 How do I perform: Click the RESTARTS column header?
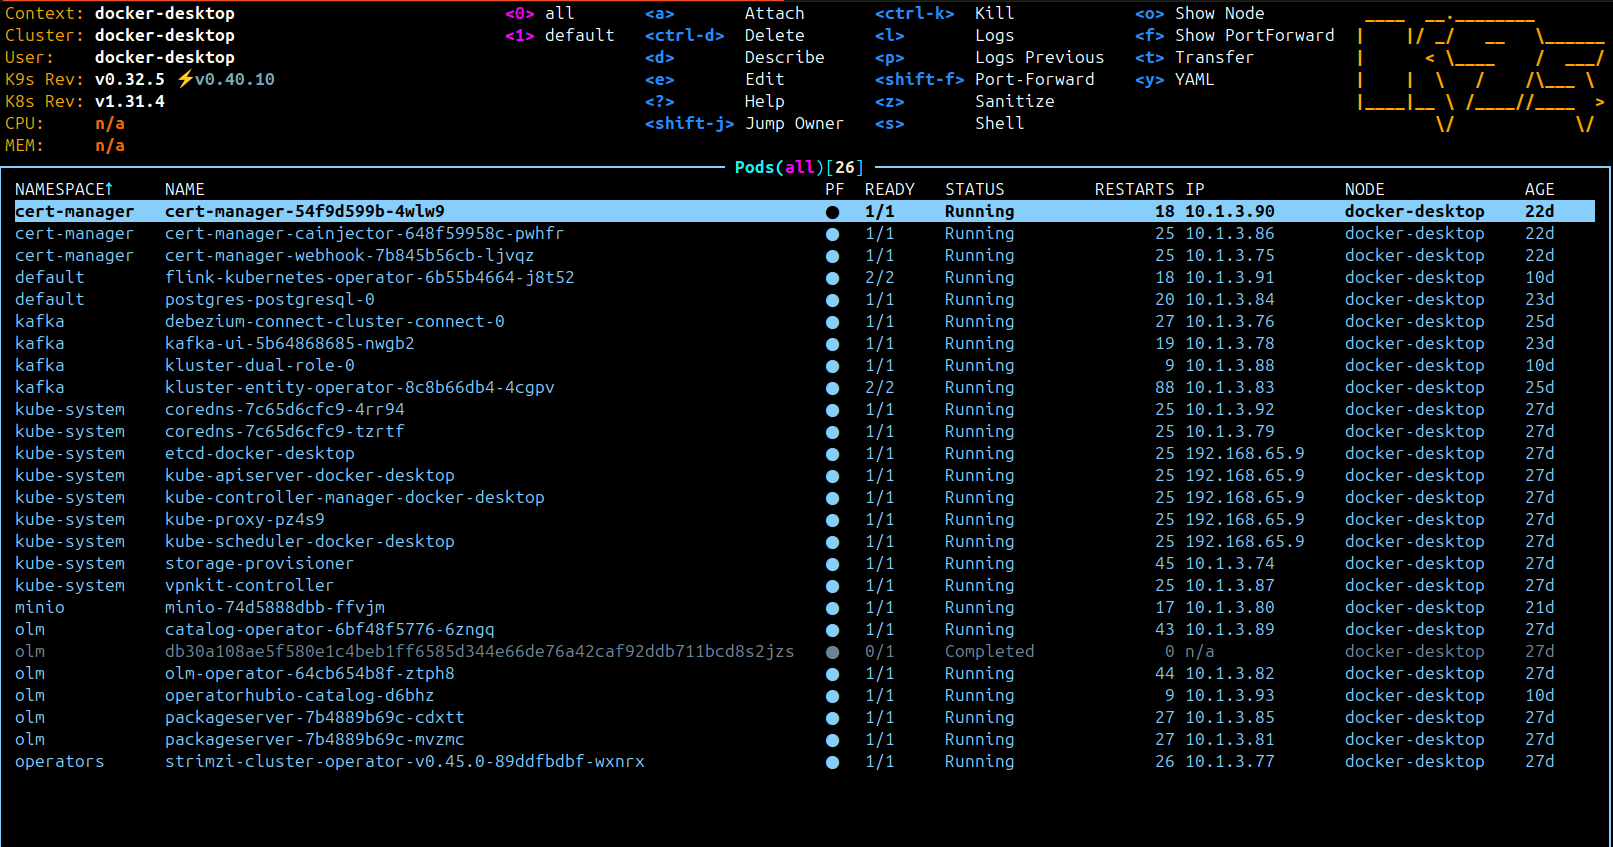point(1134,189)
